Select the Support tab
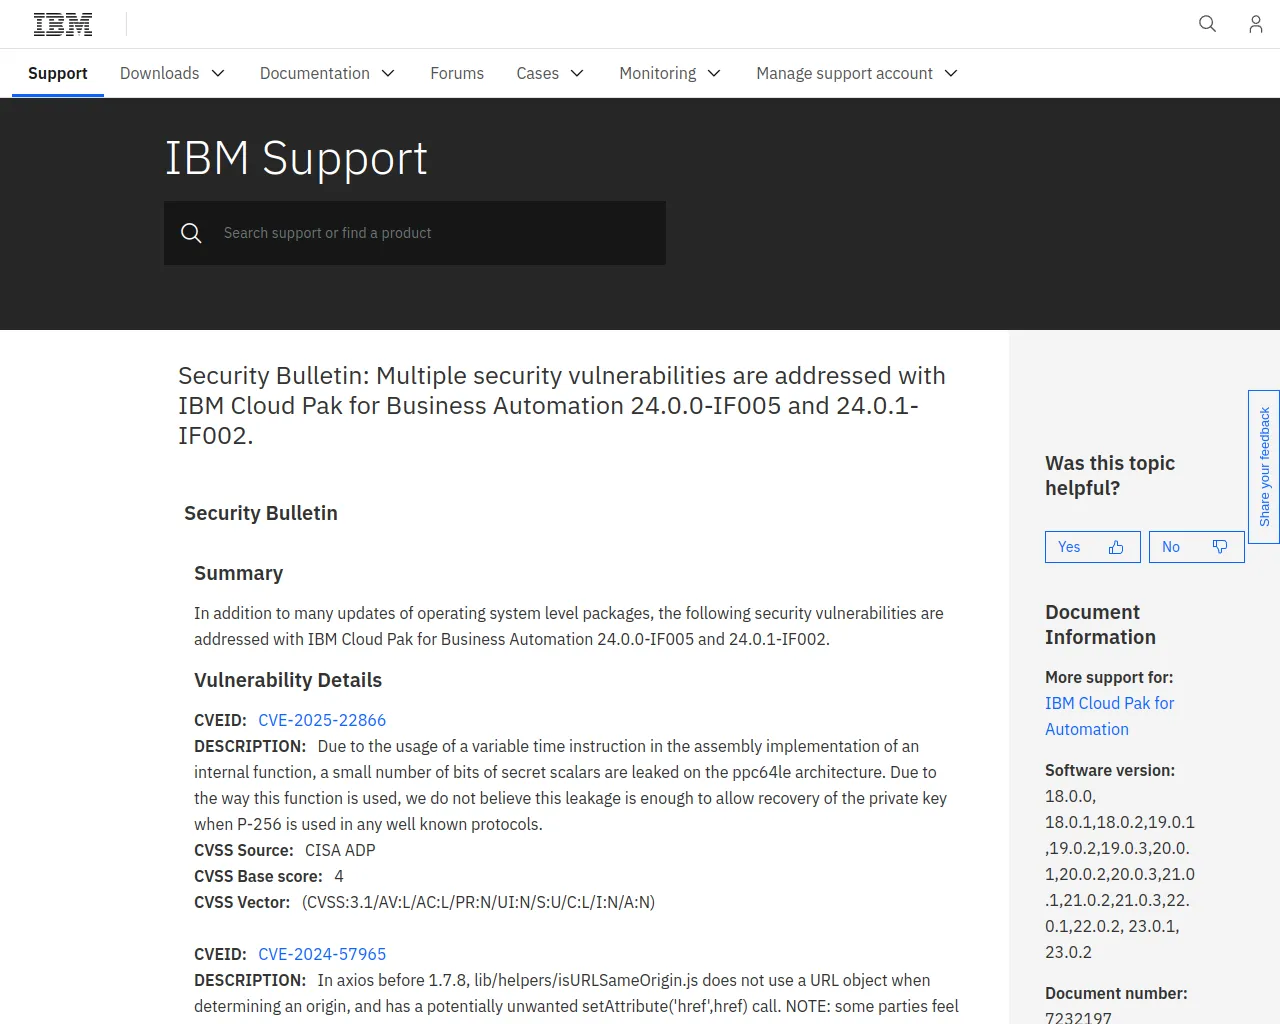1280x1024 pixels. click(x=58, y=73)
